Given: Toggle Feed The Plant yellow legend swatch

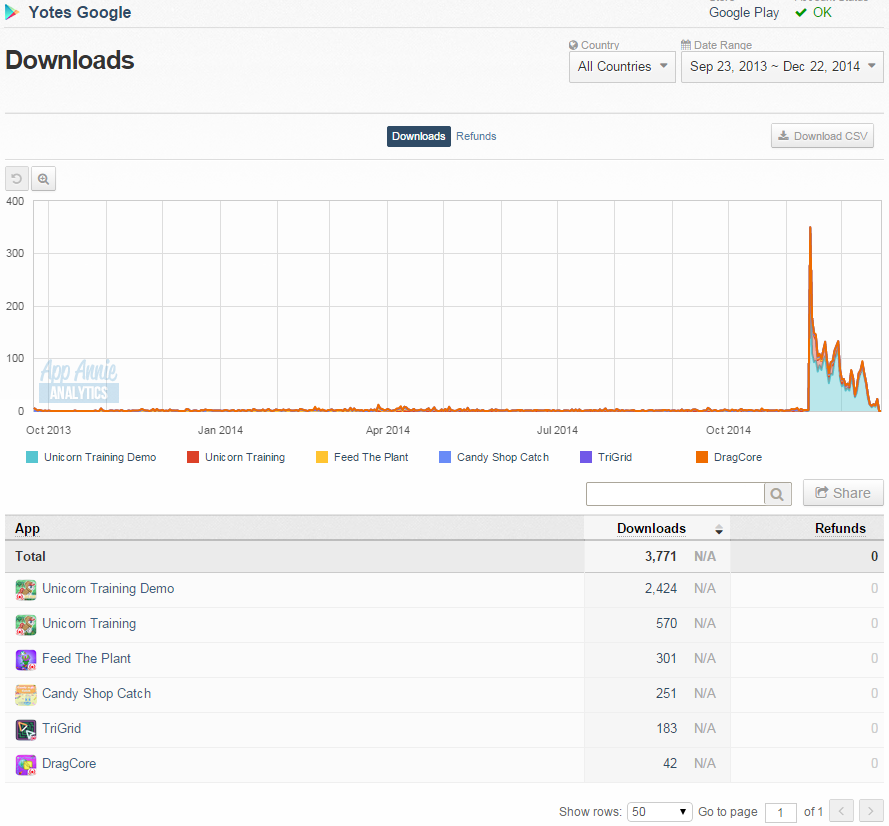Looking at the screenshot, I should click(x=321, y=457).
